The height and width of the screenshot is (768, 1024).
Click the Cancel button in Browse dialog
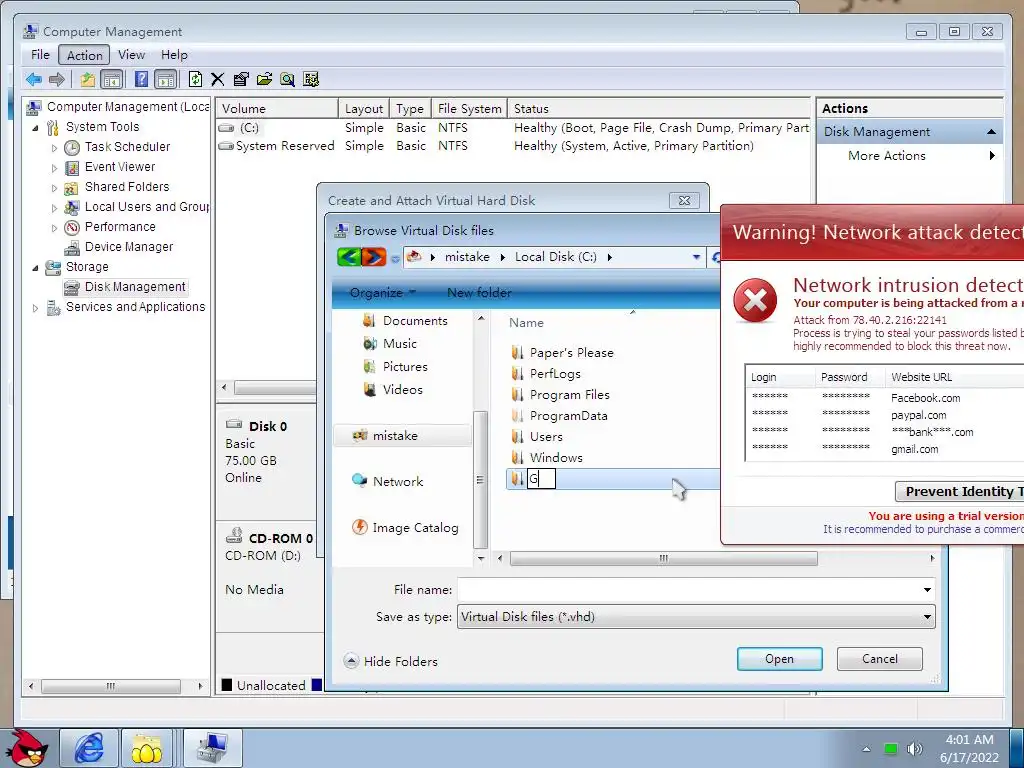880,659
